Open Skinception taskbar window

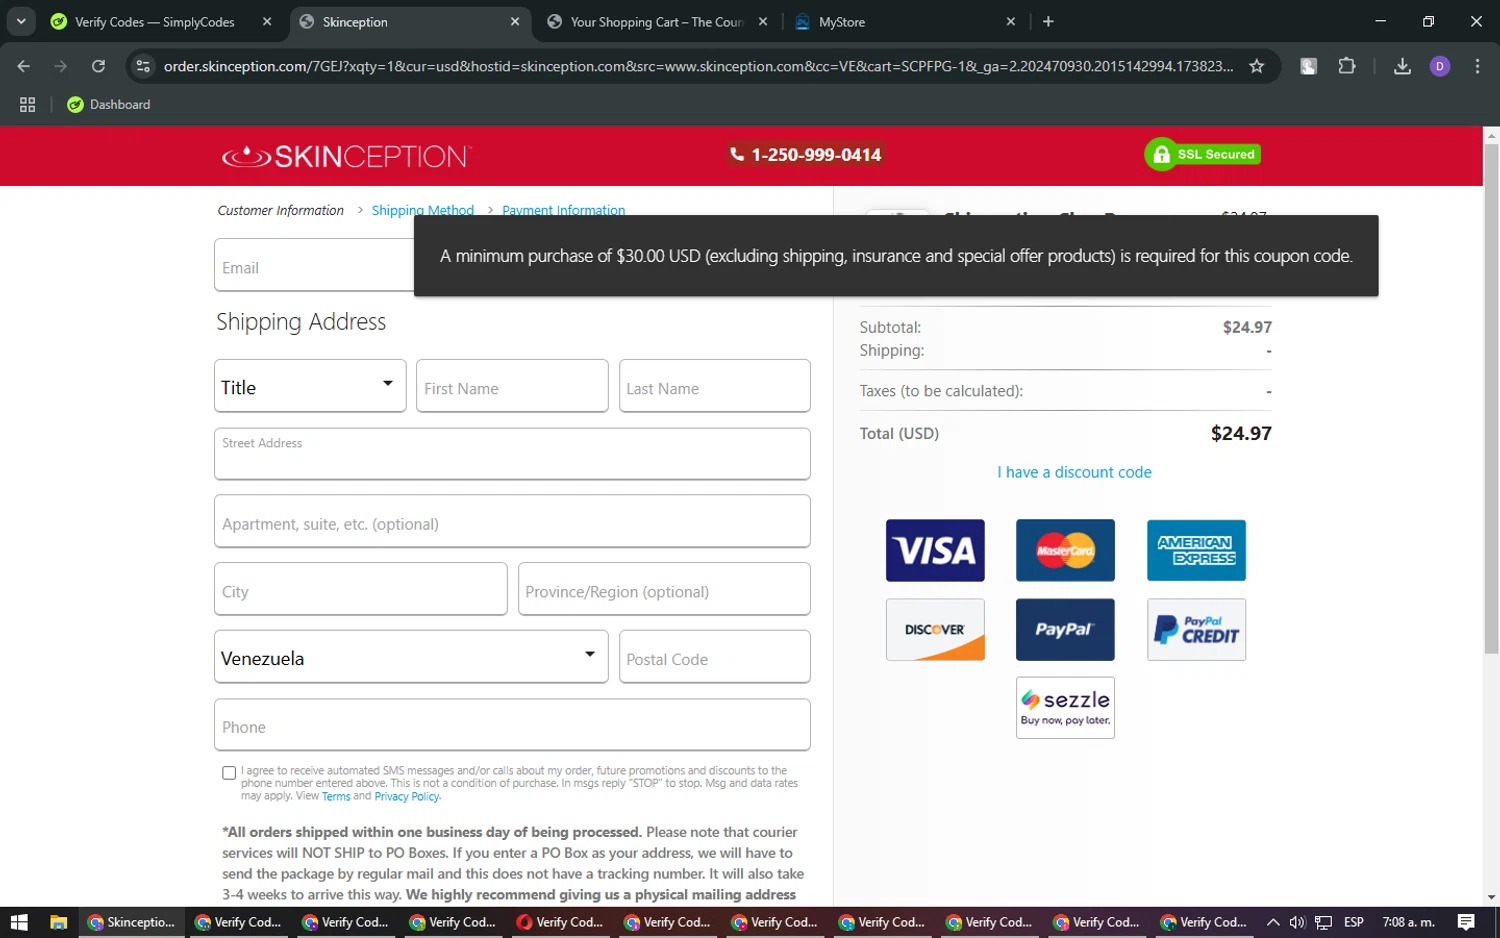[x=132, y=922]
